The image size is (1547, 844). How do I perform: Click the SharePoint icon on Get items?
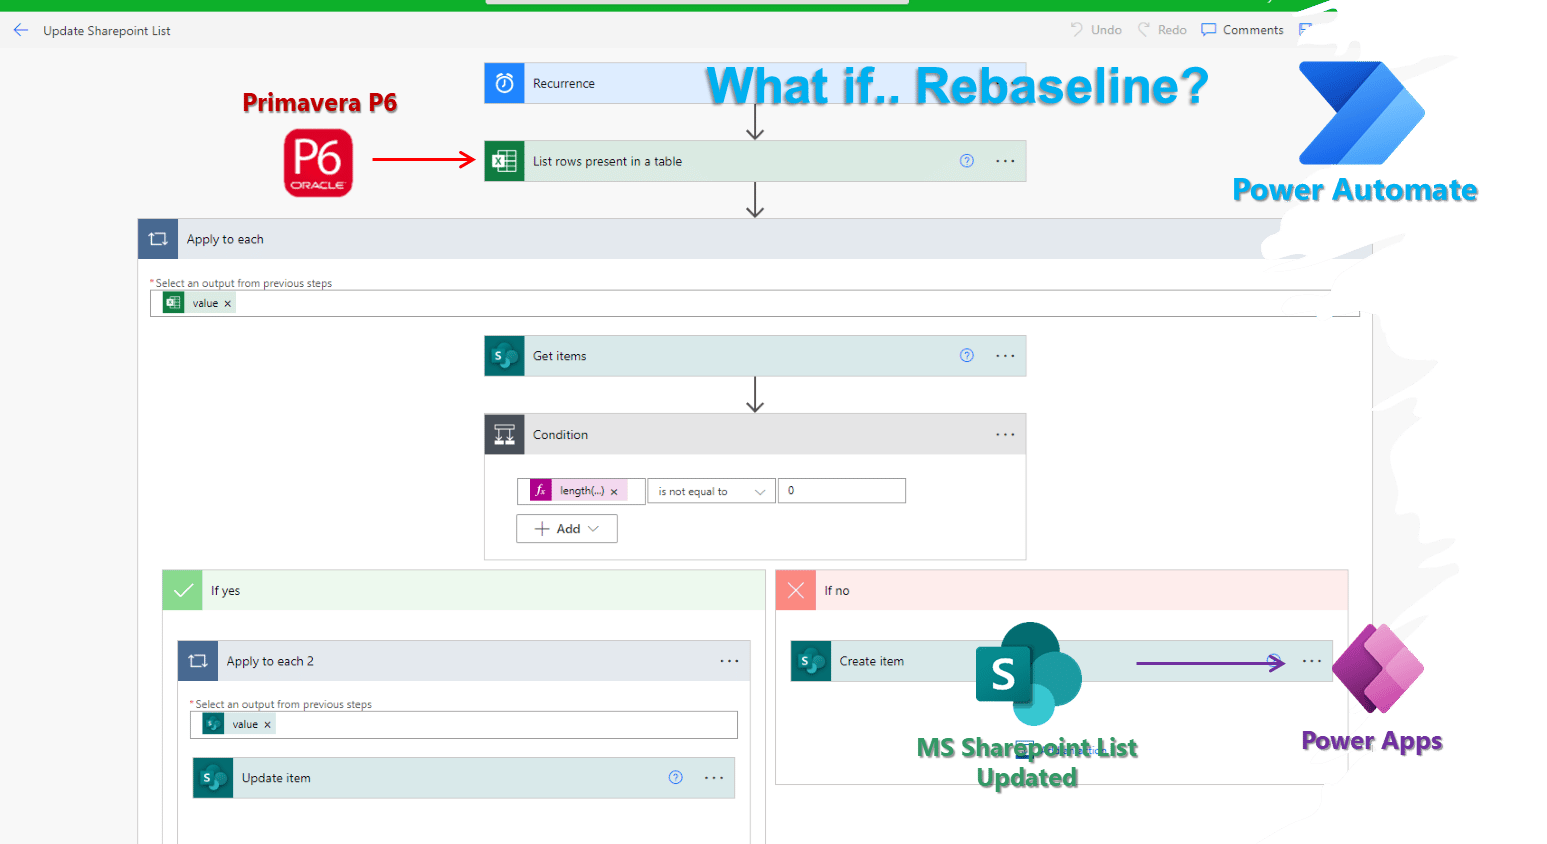coord(504,356)
